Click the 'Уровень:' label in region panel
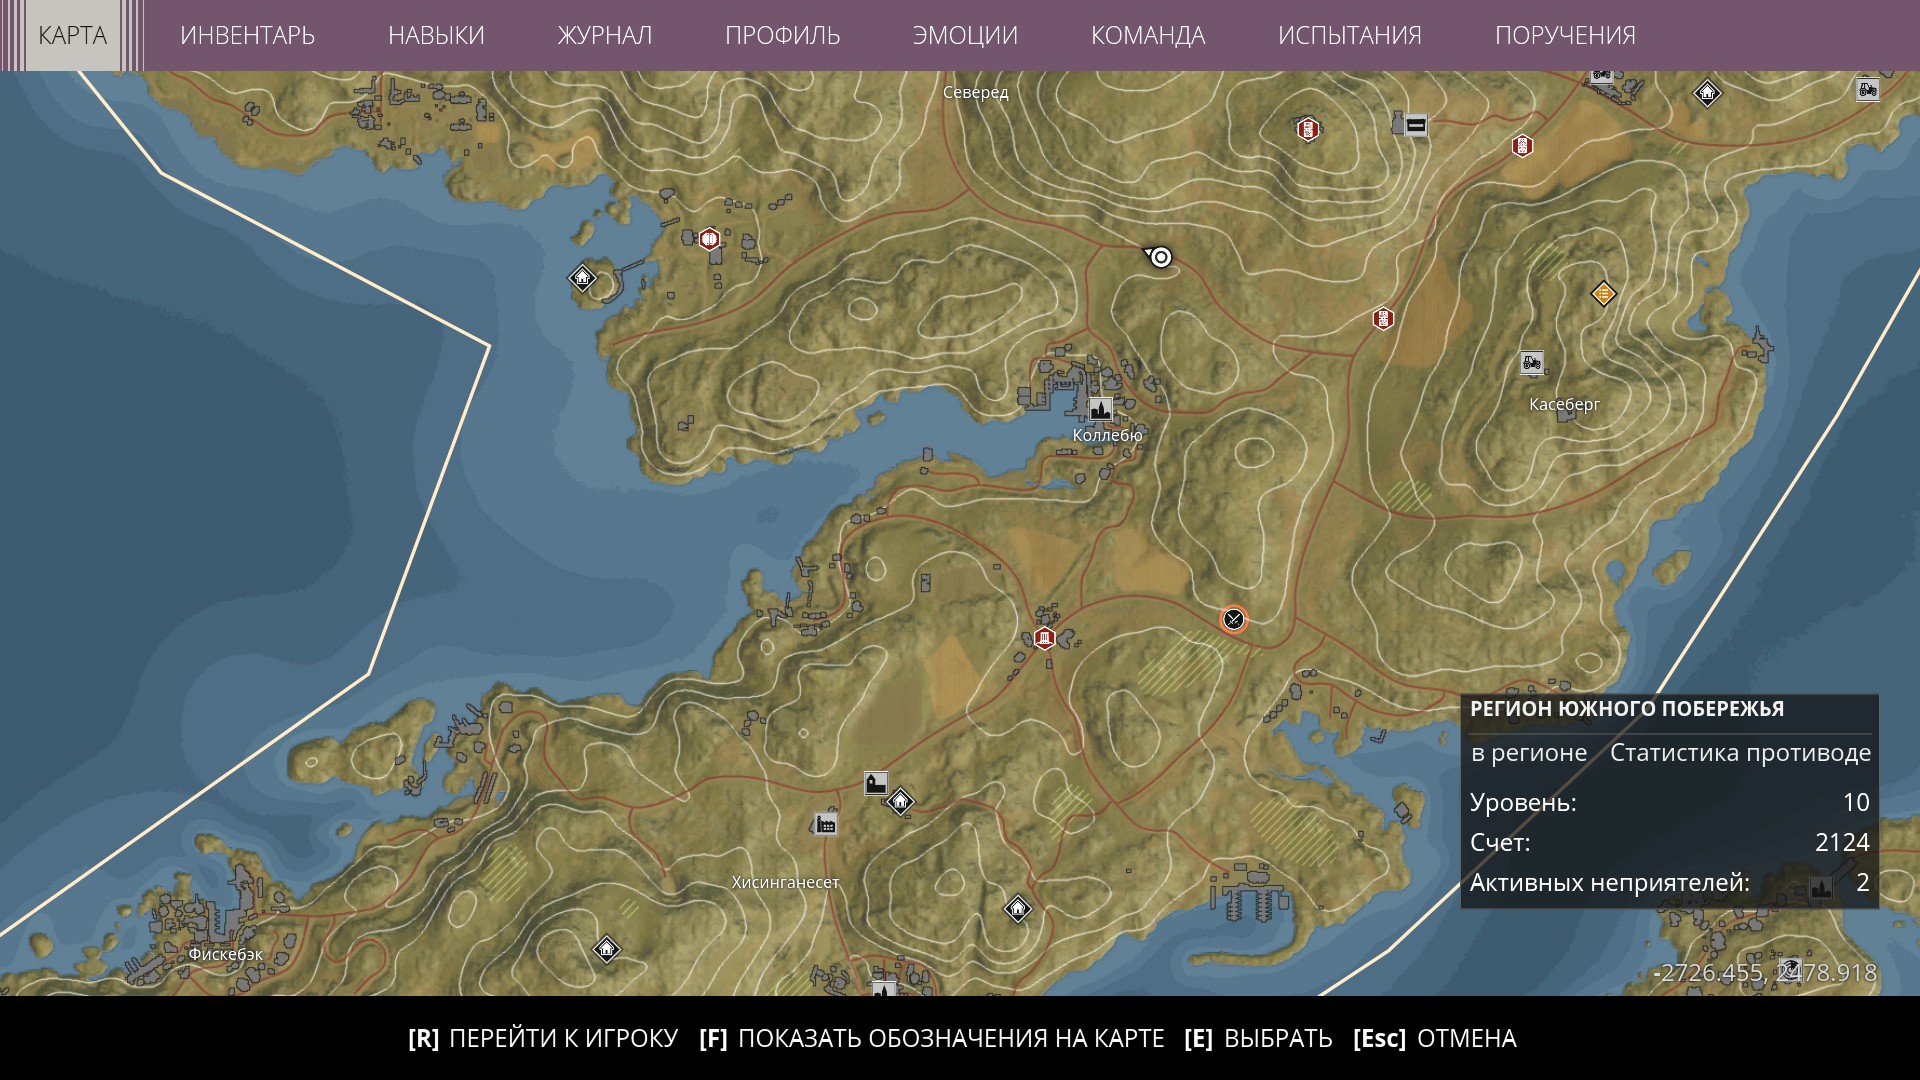The width and height of the screenshot is (1920, 1080). click(1523, 802)
